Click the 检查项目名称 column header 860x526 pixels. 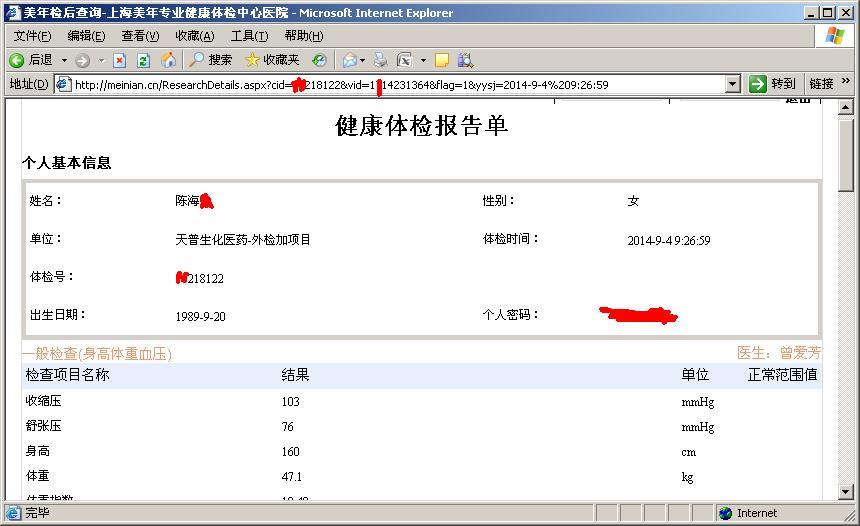[67, 375]
